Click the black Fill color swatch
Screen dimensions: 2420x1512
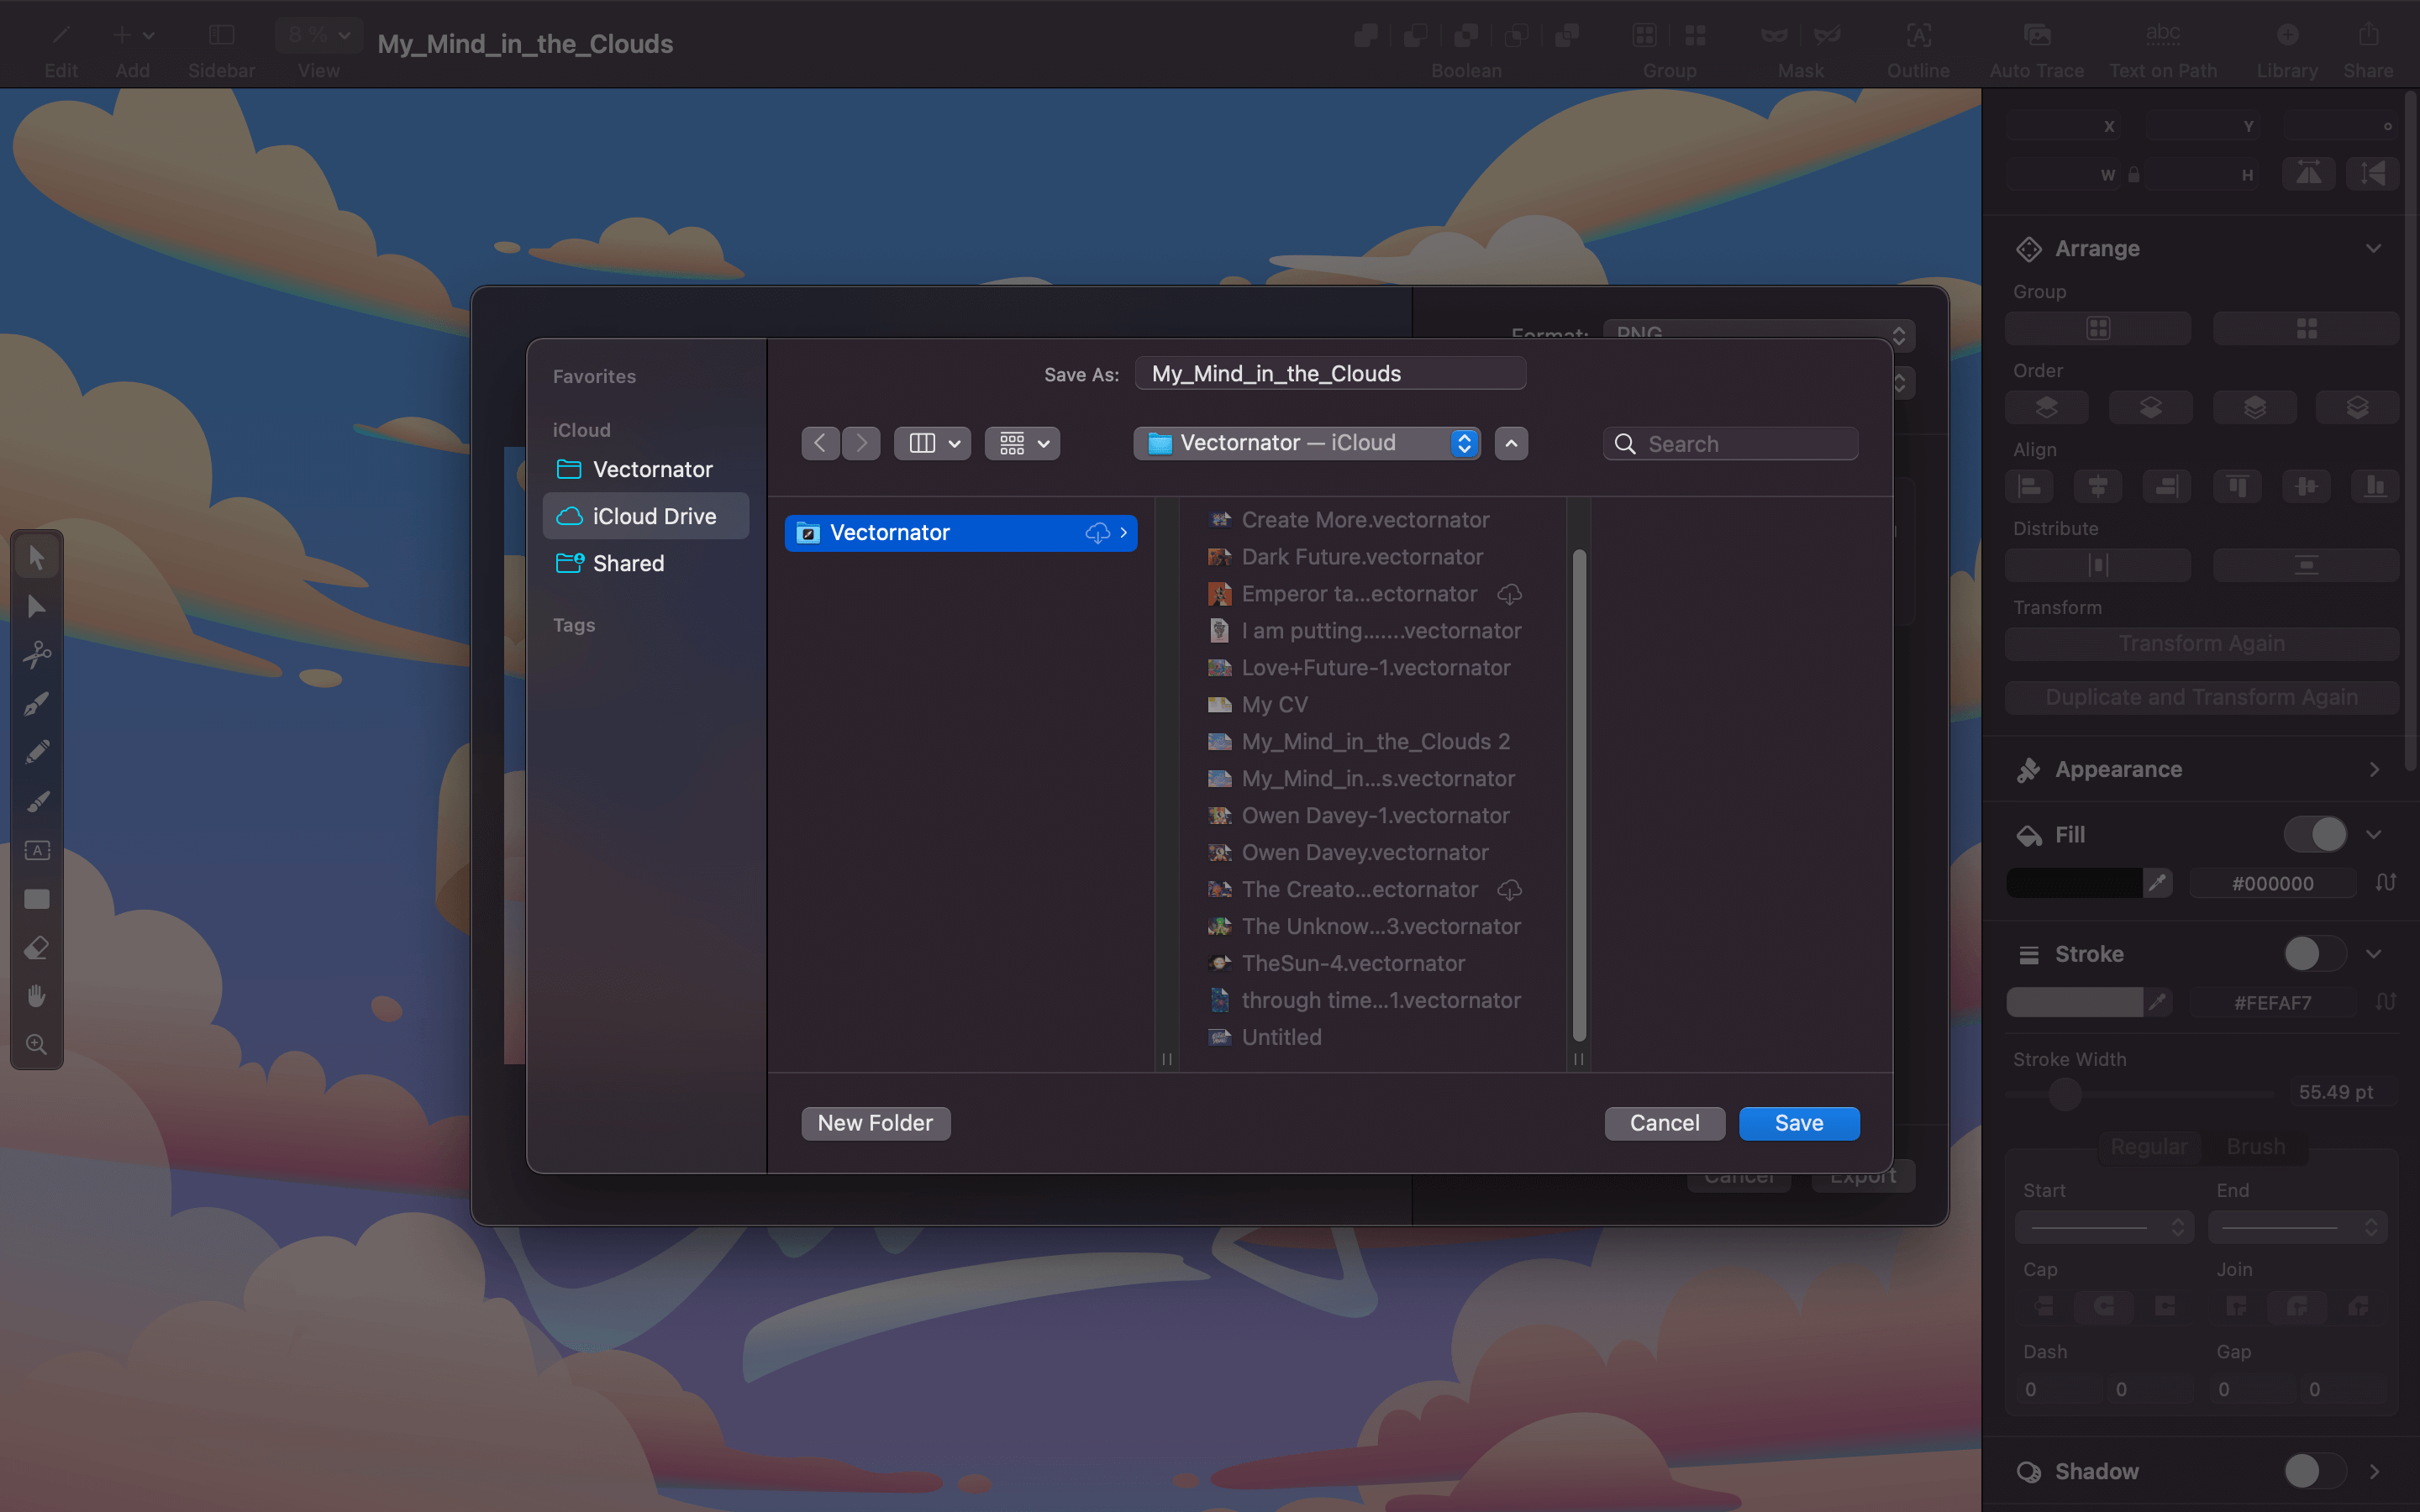[2074, 883]
